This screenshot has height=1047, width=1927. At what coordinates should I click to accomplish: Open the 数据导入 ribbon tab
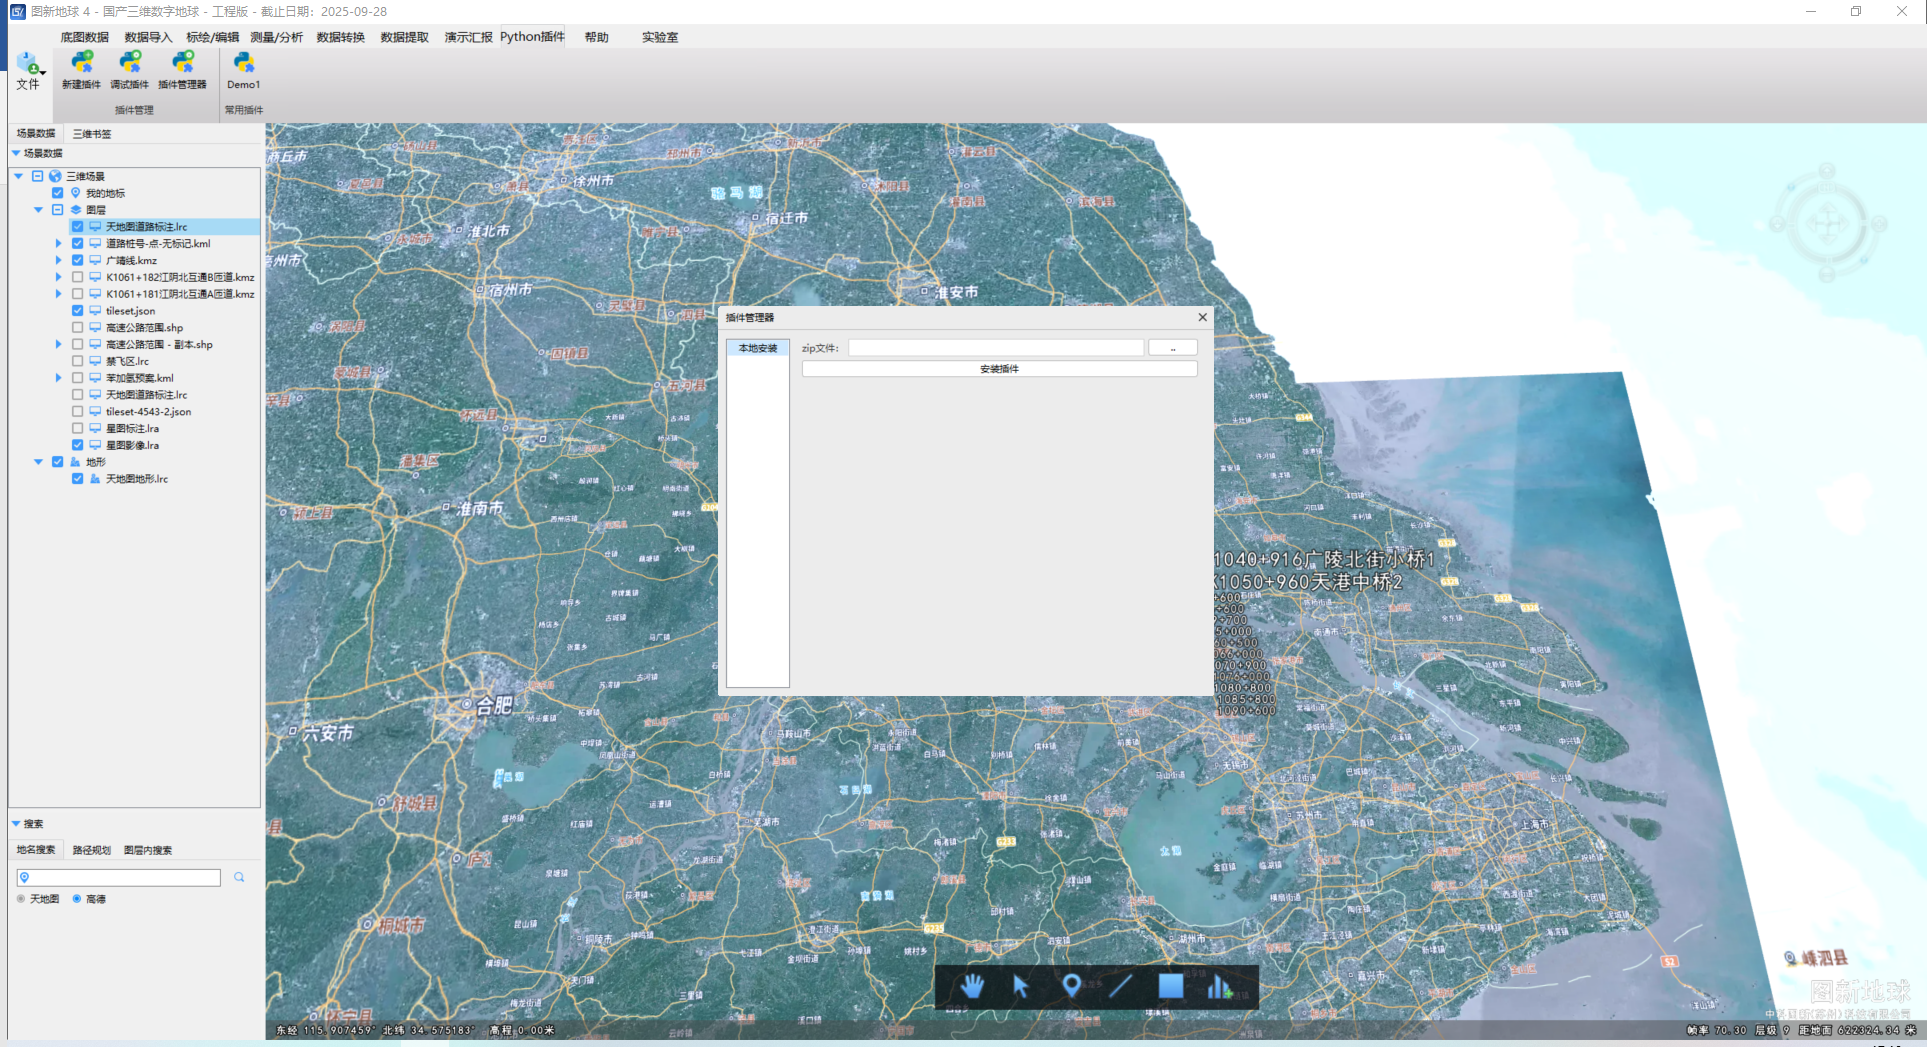tap(148, 37)
